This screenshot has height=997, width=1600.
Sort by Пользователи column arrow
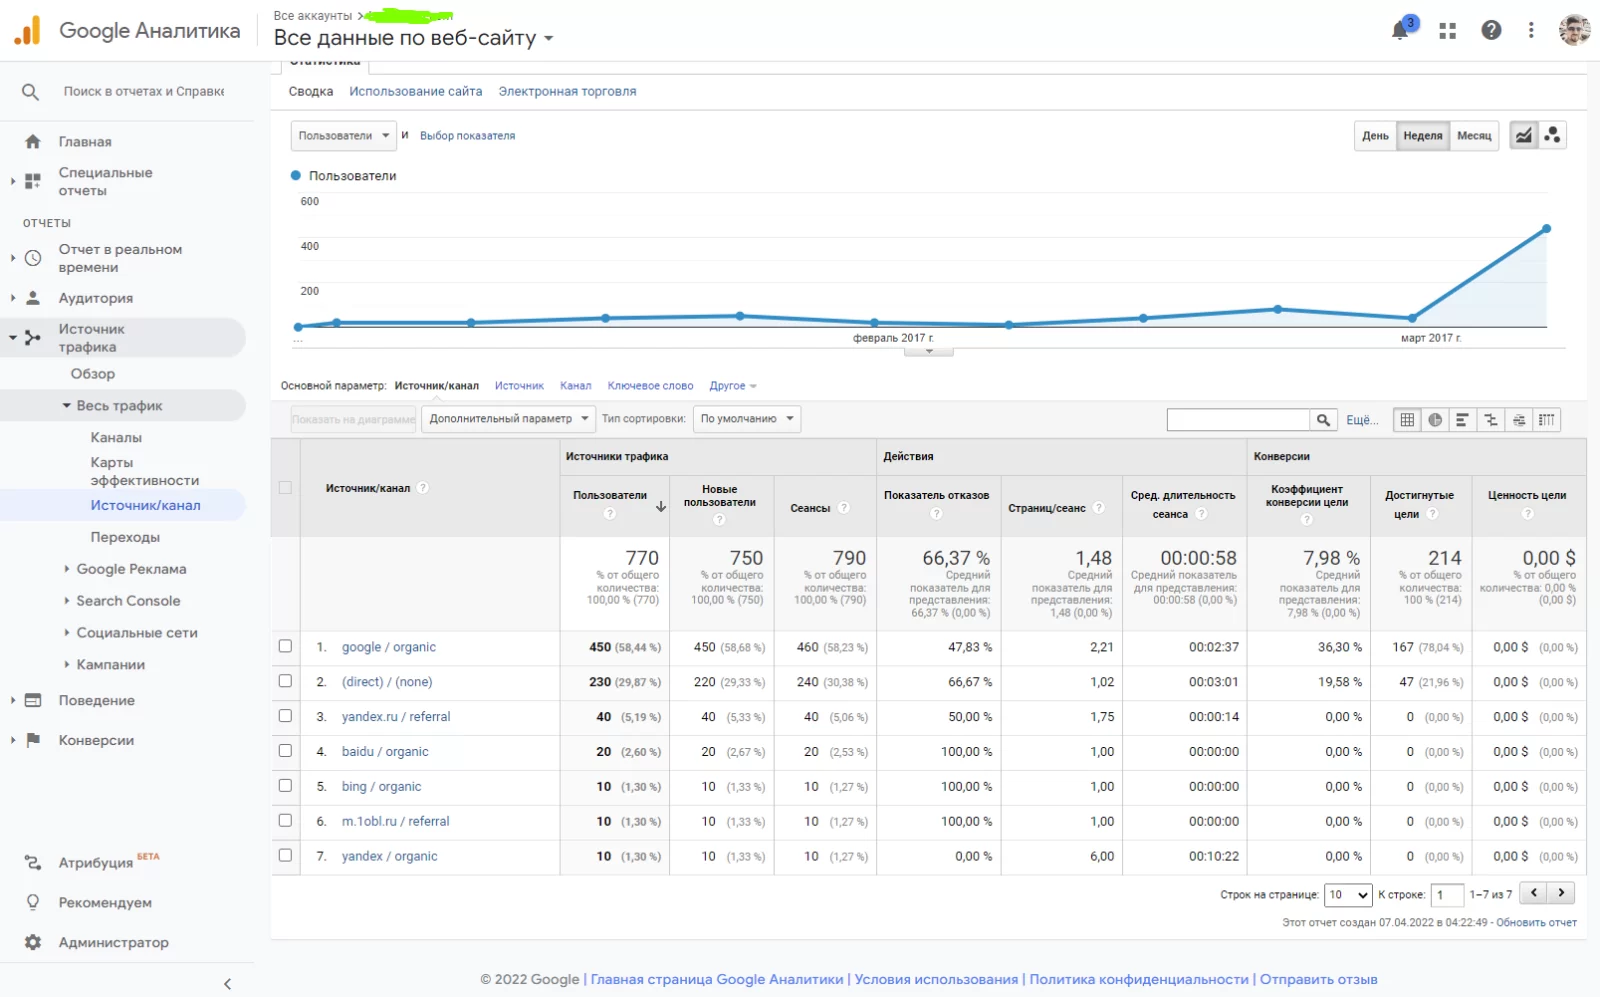tap(661, 507)
